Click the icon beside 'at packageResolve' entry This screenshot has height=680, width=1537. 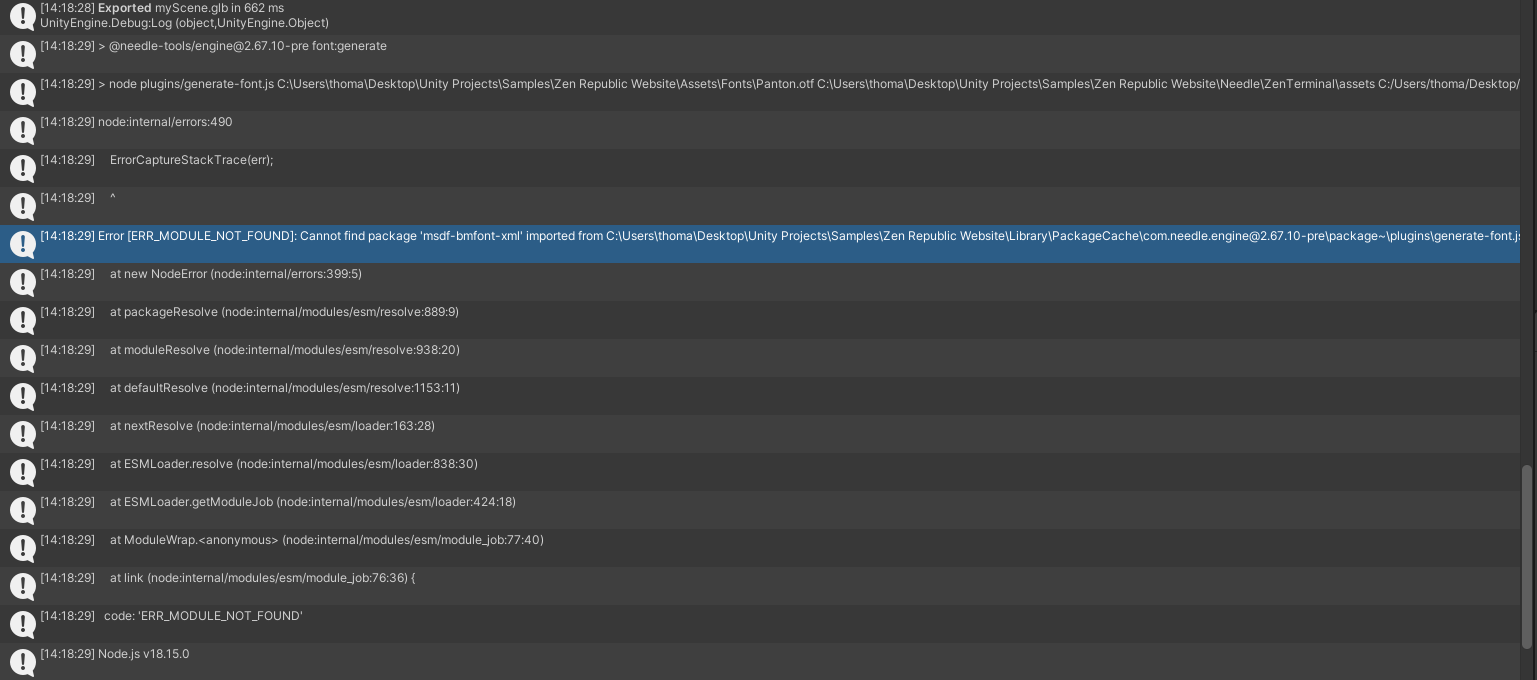coord(22,320)
